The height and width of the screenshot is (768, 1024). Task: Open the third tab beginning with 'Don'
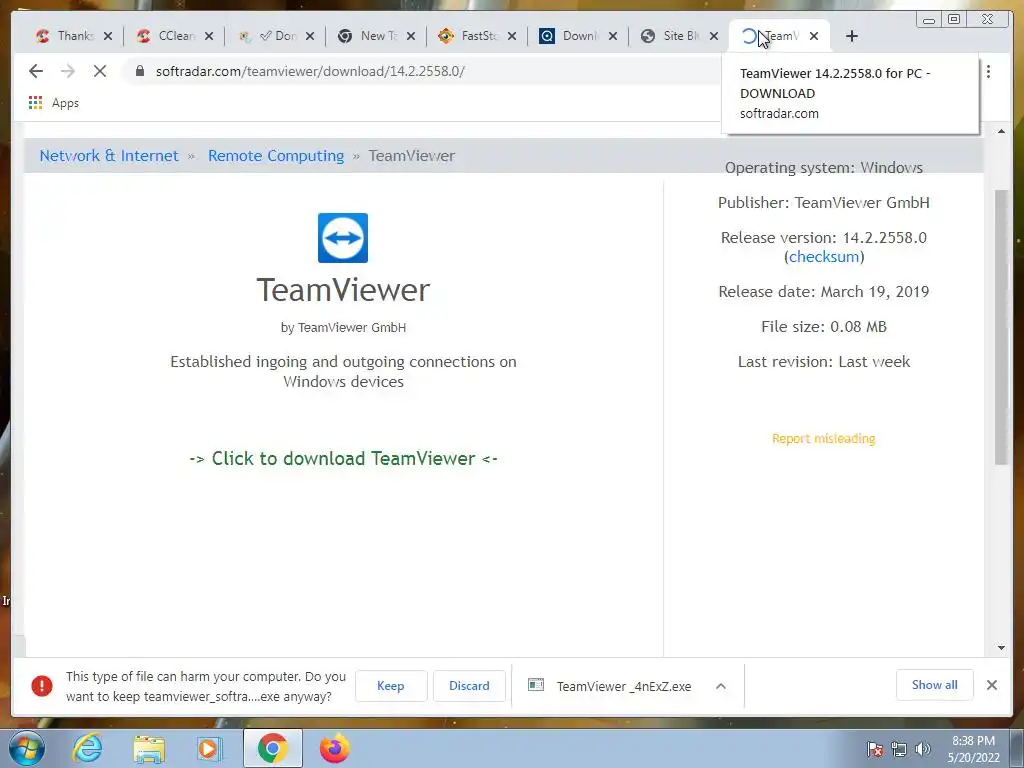[269, 36]
